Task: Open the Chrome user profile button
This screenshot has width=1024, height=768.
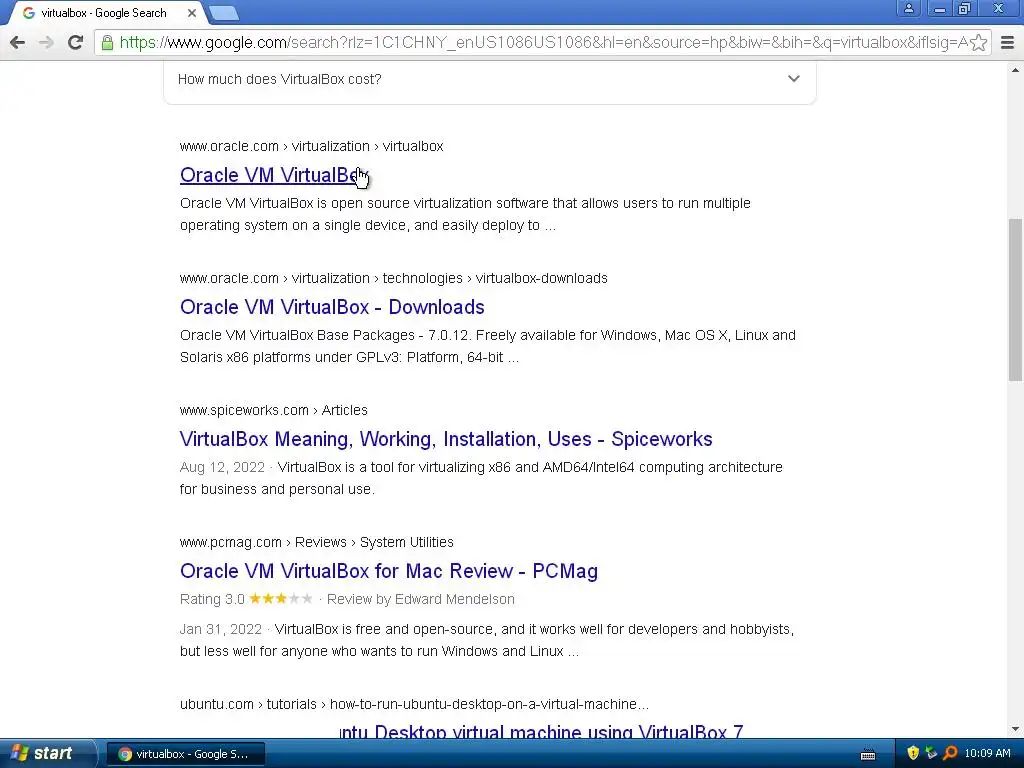Action: [908, 8]
